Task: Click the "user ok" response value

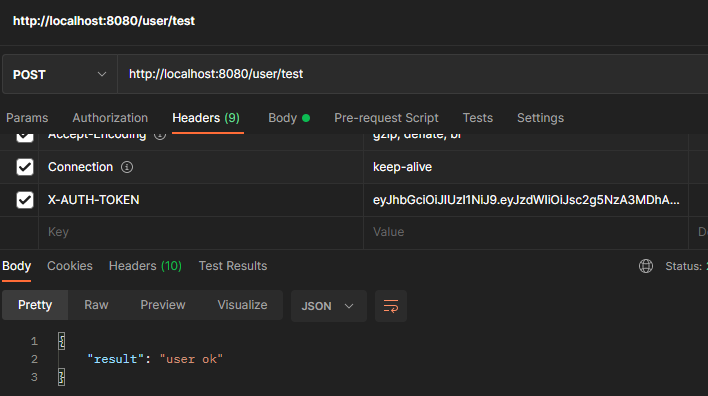Action: pos(191,359)
